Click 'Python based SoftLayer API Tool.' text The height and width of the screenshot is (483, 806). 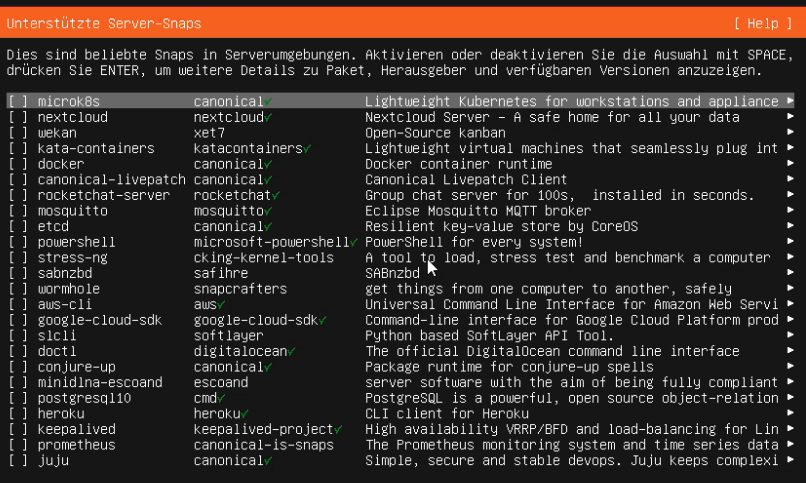tap(489, 336)
